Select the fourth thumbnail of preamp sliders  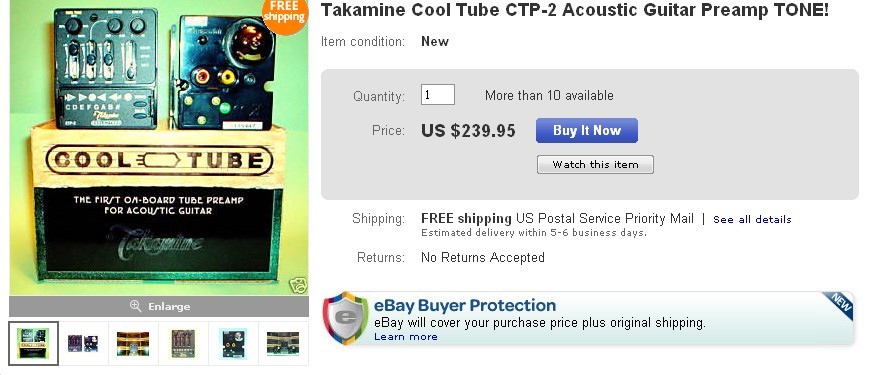click(x=182, y=343)
